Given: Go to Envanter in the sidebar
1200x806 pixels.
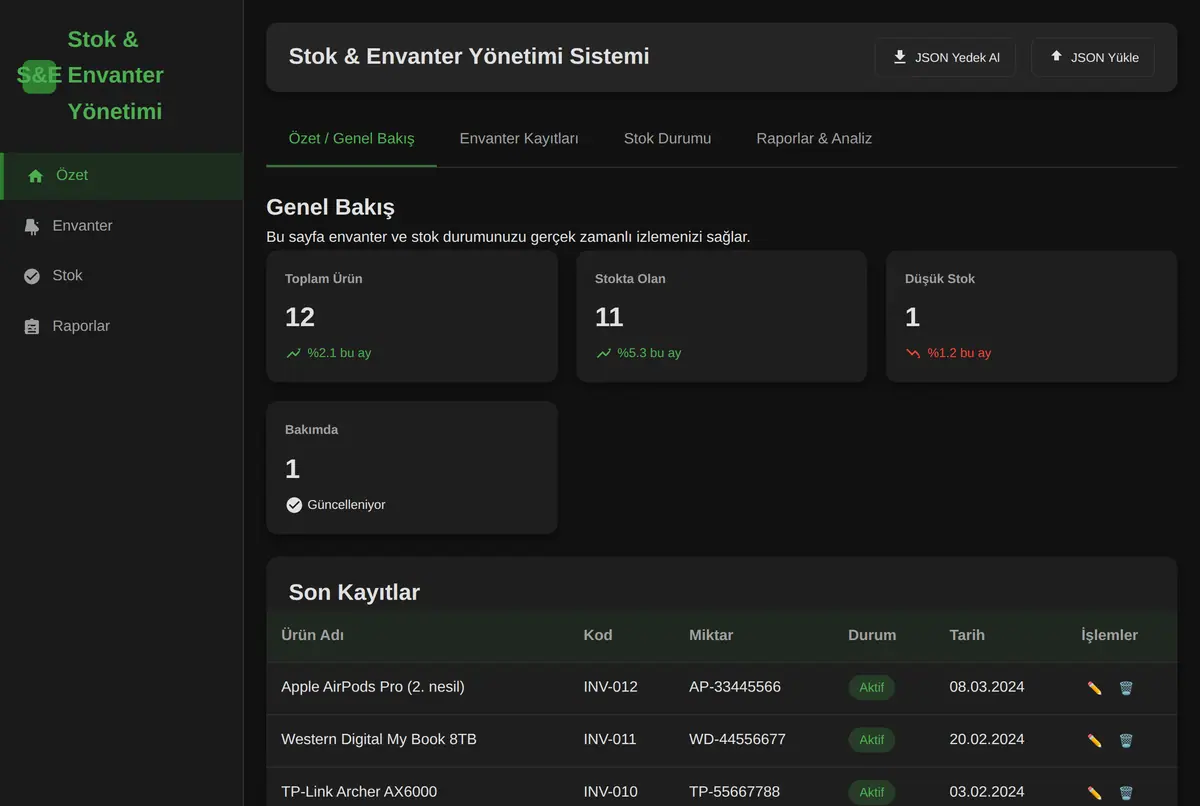Looking at the screenshot, I should pos(121,226).
